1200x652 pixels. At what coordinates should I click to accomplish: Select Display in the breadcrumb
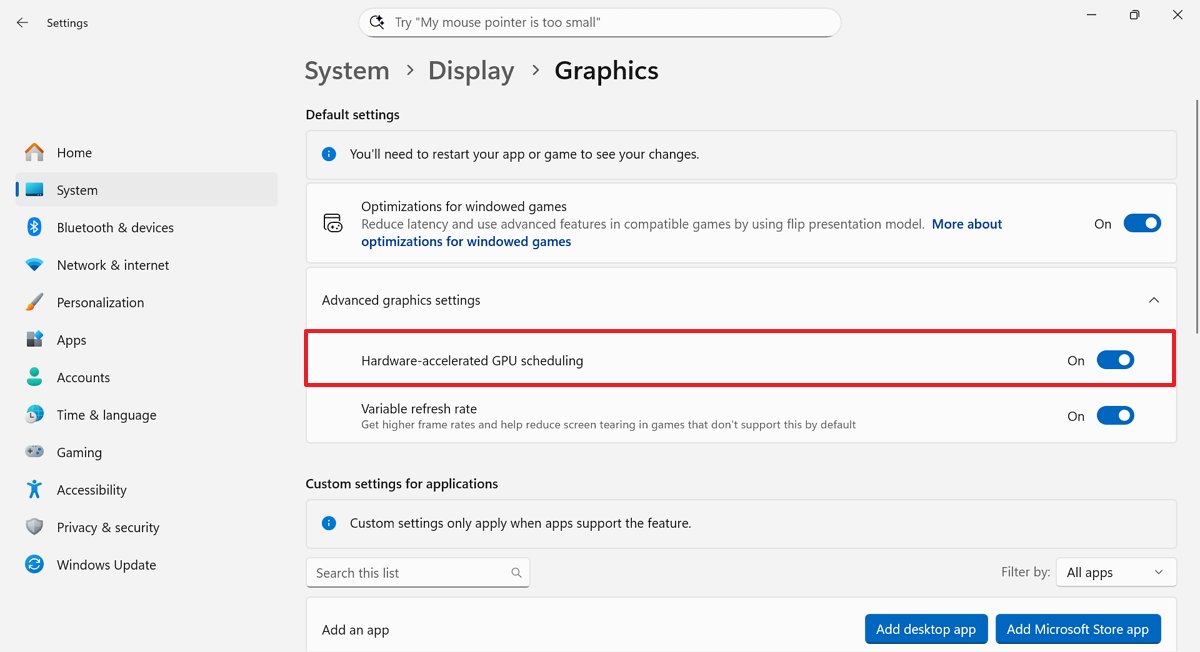pyautogui.click(x=471, y=70)
